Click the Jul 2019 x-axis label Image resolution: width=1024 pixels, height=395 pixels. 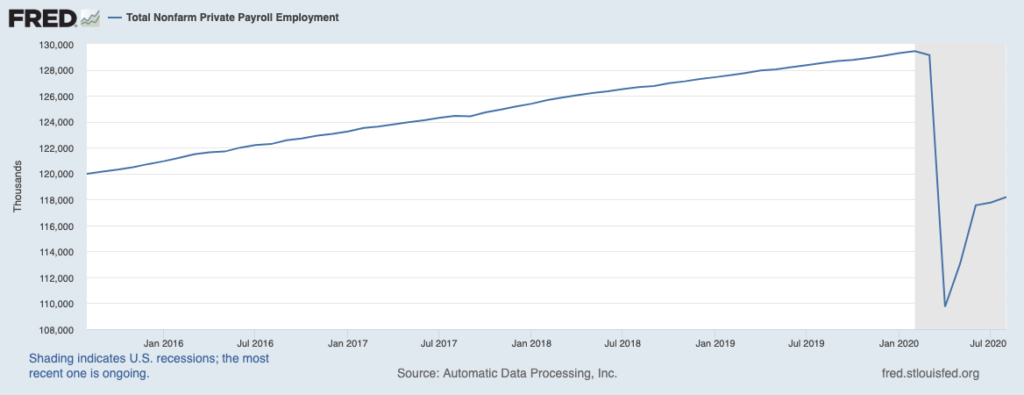[x=806, y=342]
